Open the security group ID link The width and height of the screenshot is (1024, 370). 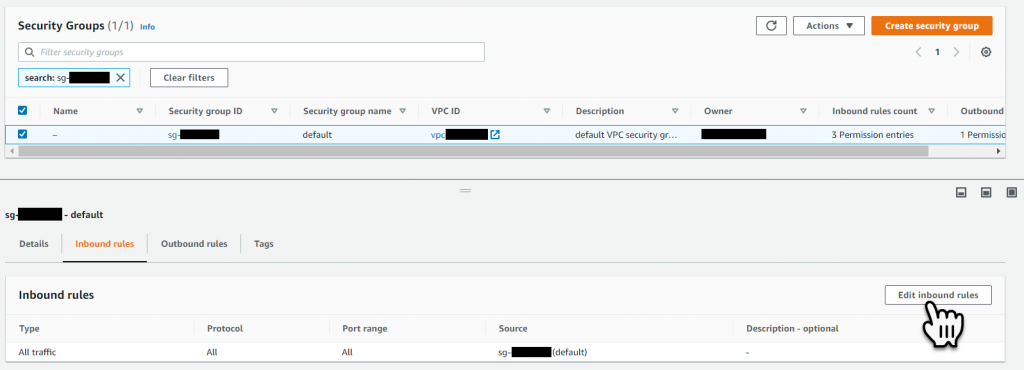tap(193, 135)
